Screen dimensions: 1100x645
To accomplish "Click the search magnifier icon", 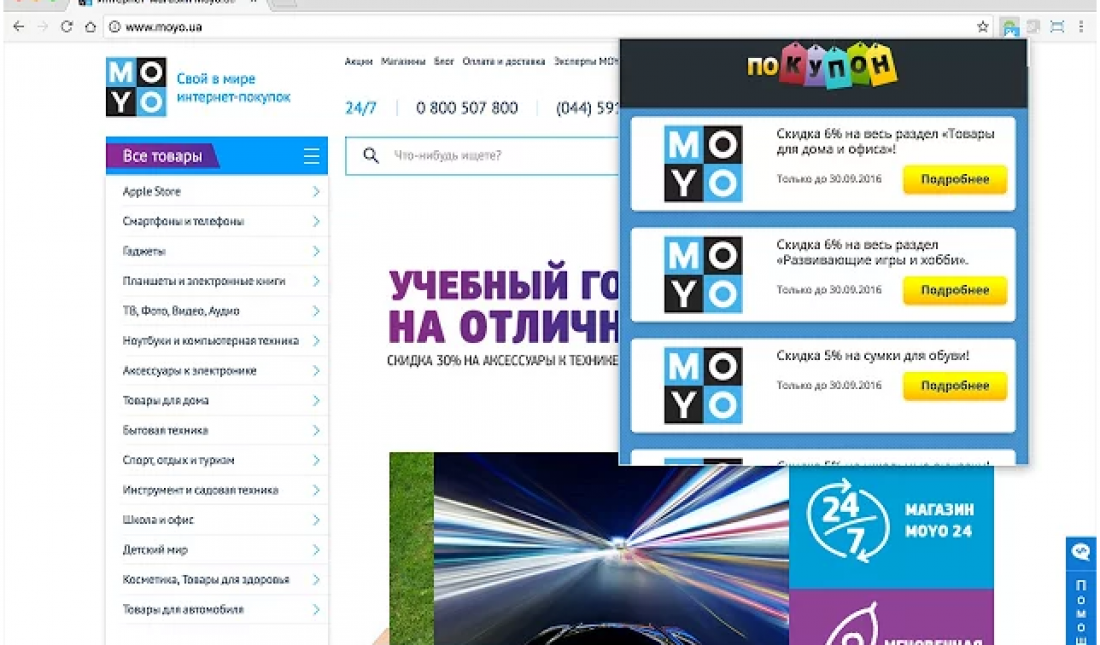I will 371,156.
